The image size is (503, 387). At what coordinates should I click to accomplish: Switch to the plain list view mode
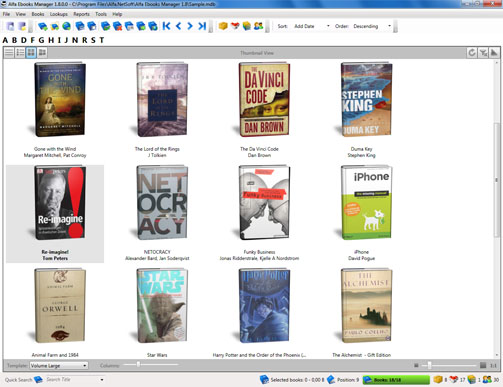click(x=9, y=52)
